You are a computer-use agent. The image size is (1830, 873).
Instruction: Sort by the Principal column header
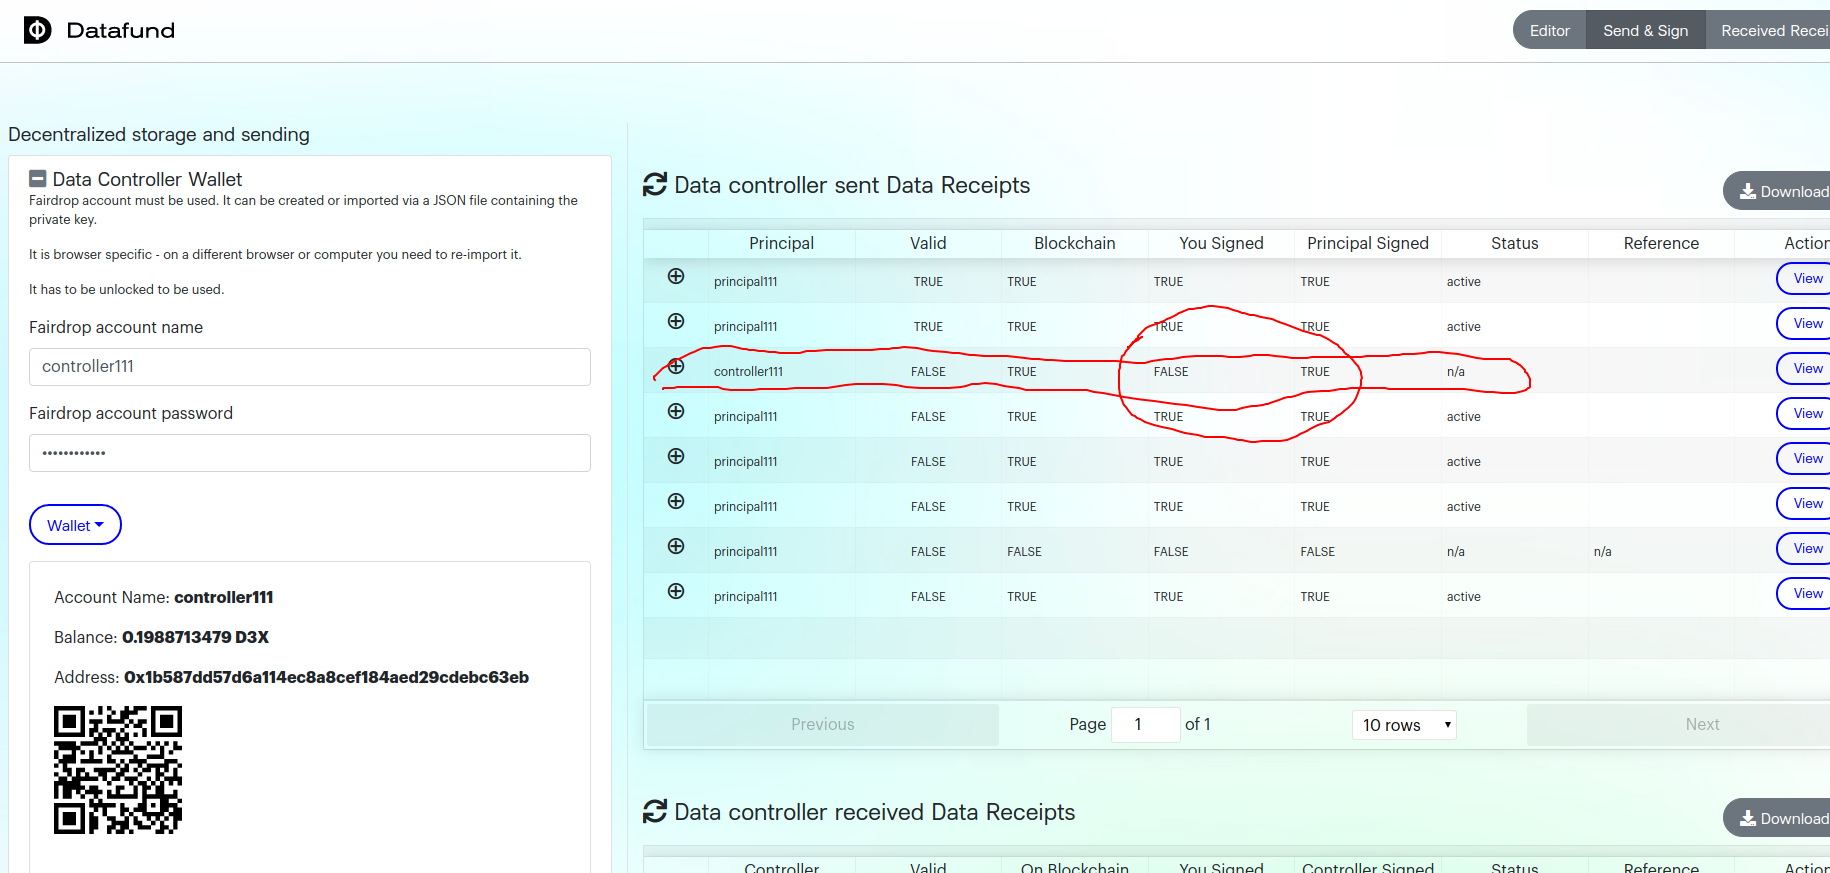781,243
